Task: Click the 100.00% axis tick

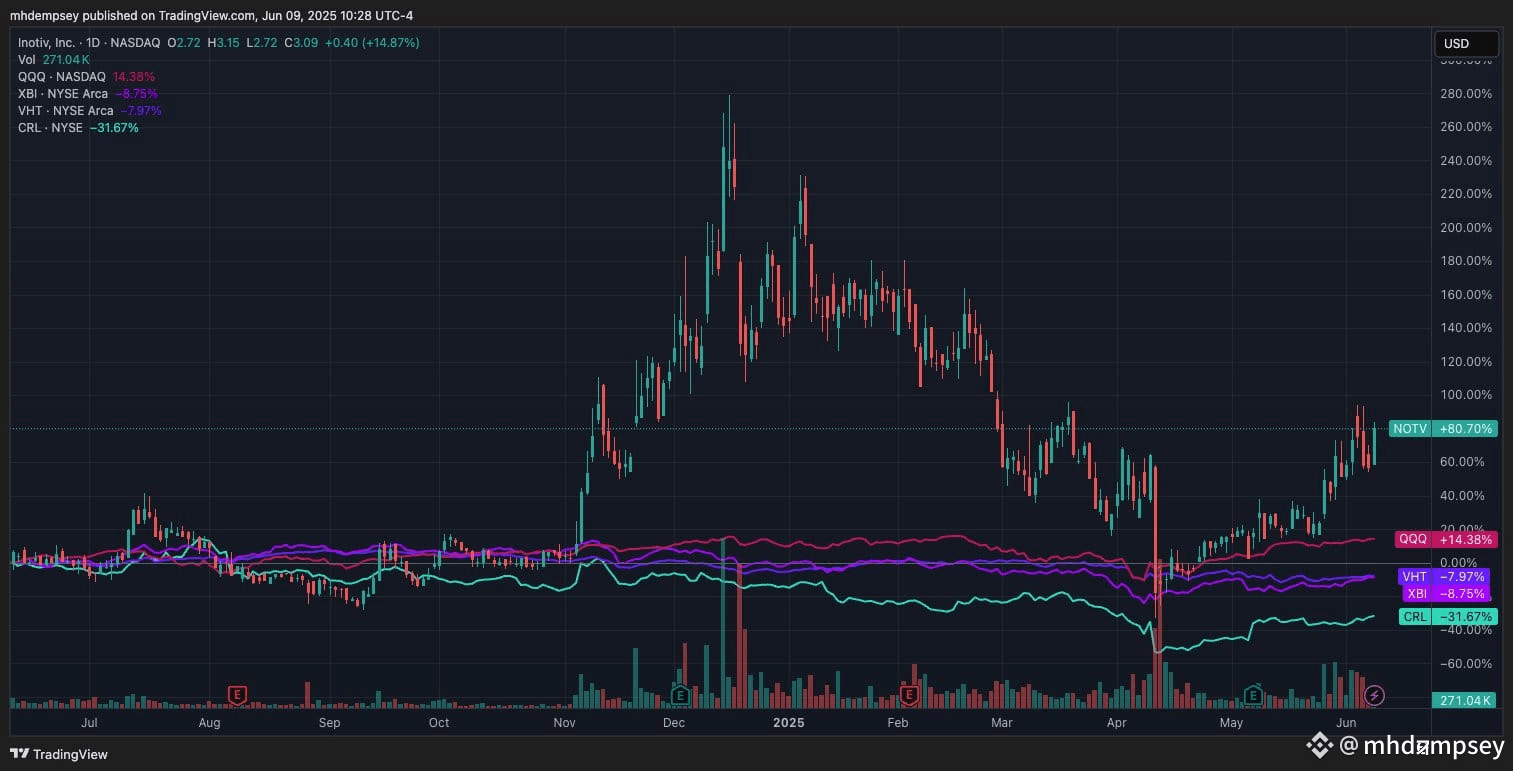Action: pos(1466,395)
